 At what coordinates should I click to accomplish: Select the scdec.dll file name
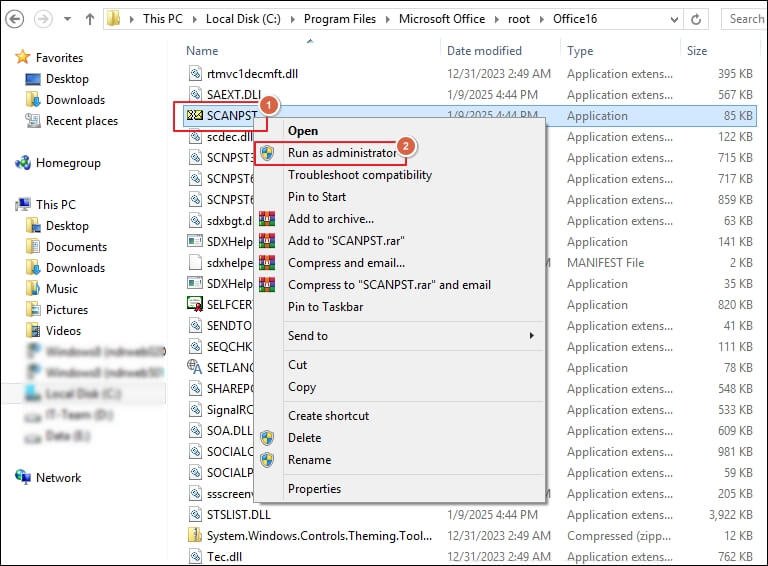click(x=230, y=137)
